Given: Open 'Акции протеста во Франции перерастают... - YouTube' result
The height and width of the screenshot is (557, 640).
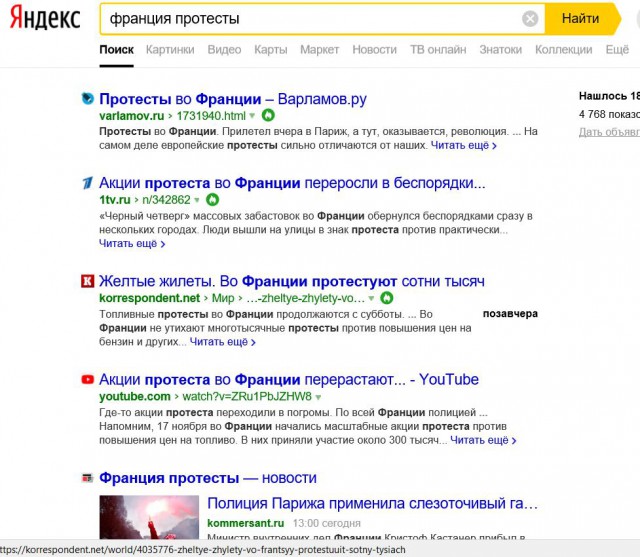Looking at the screenshot, I should pos(289,380).
